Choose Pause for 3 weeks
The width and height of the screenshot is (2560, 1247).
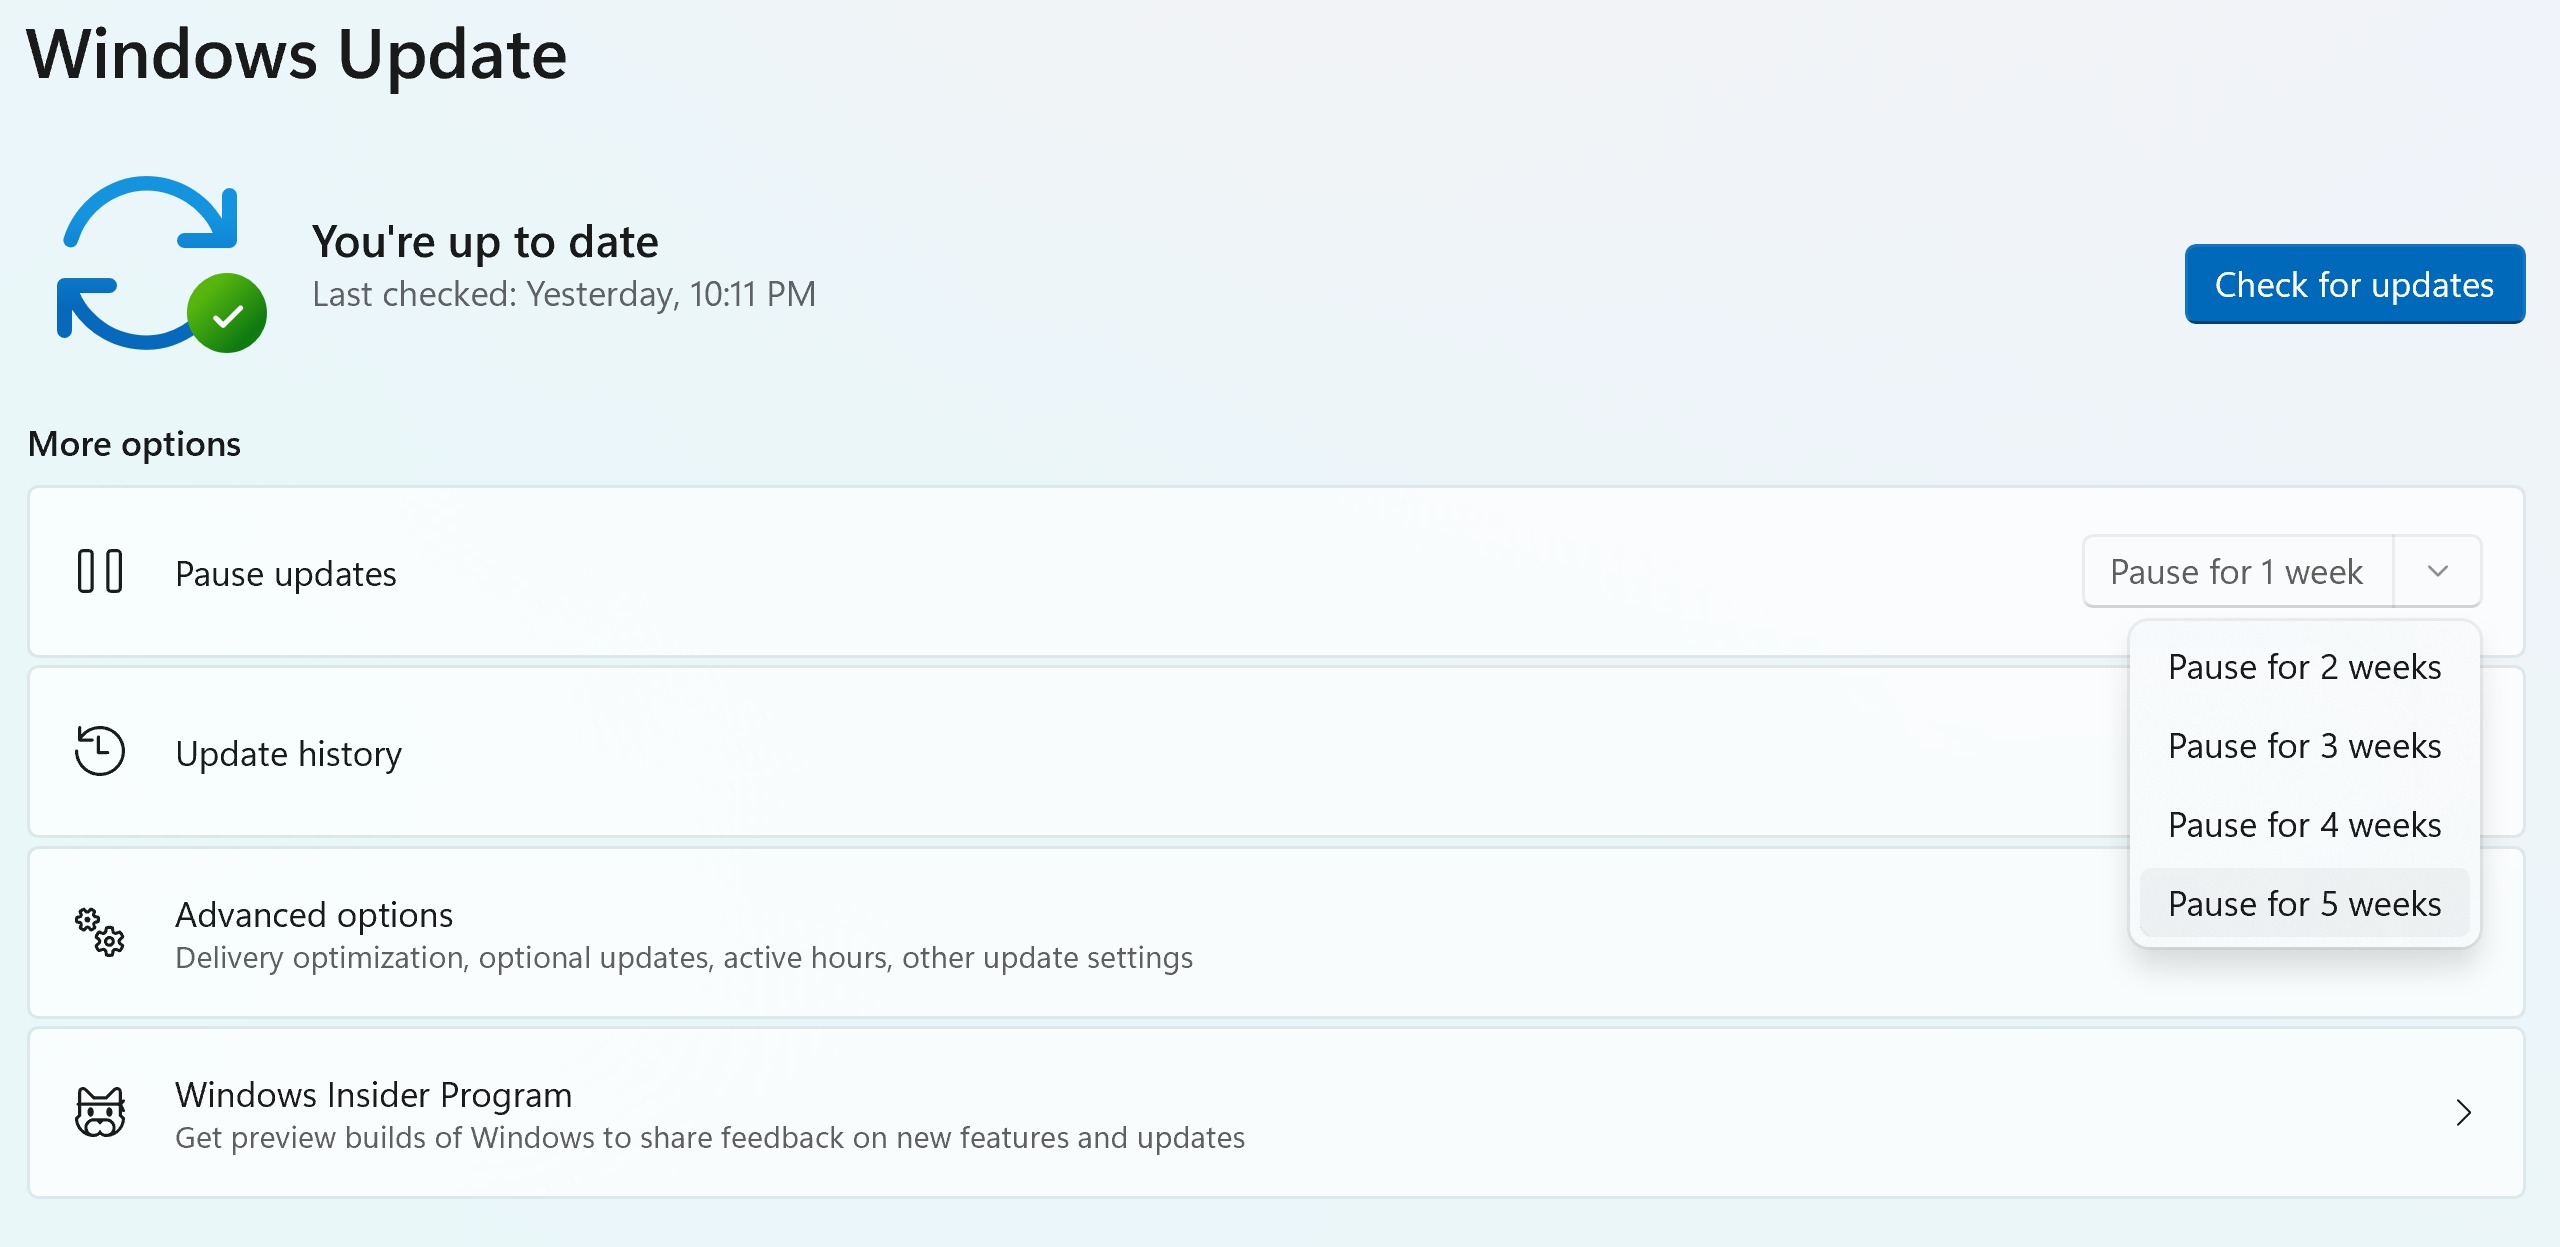coord(2304,746)
